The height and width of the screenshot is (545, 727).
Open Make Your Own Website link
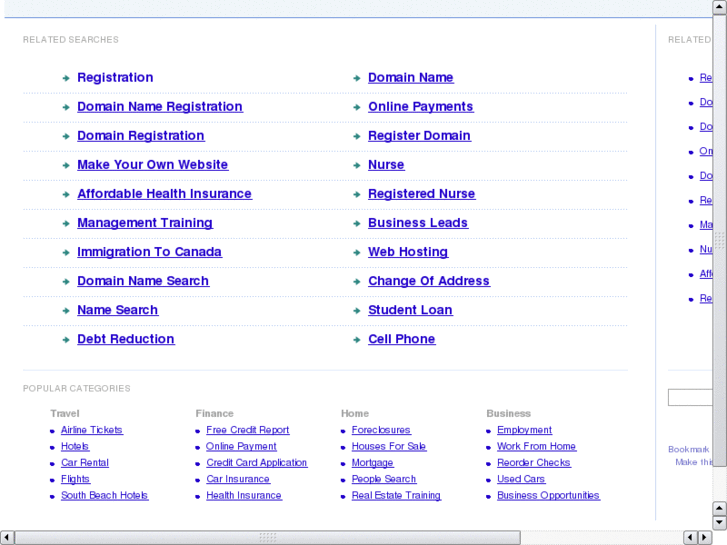pyautogui.click(x=153, y=165)
